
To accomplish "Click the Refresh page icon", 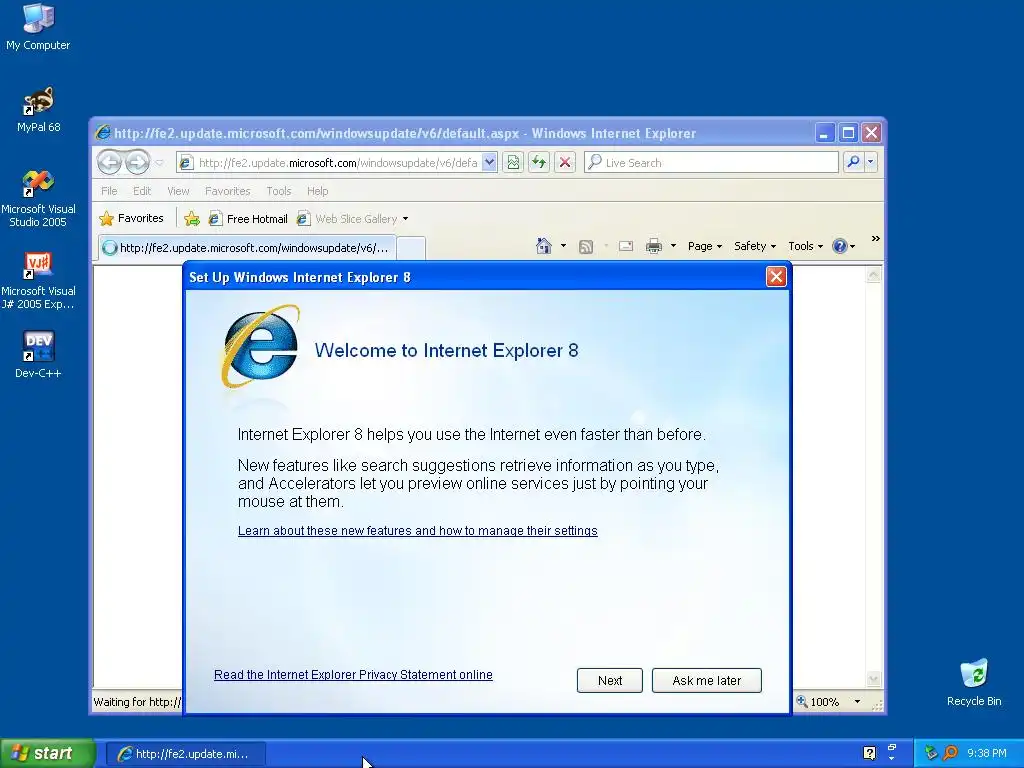I will (539, 162).
